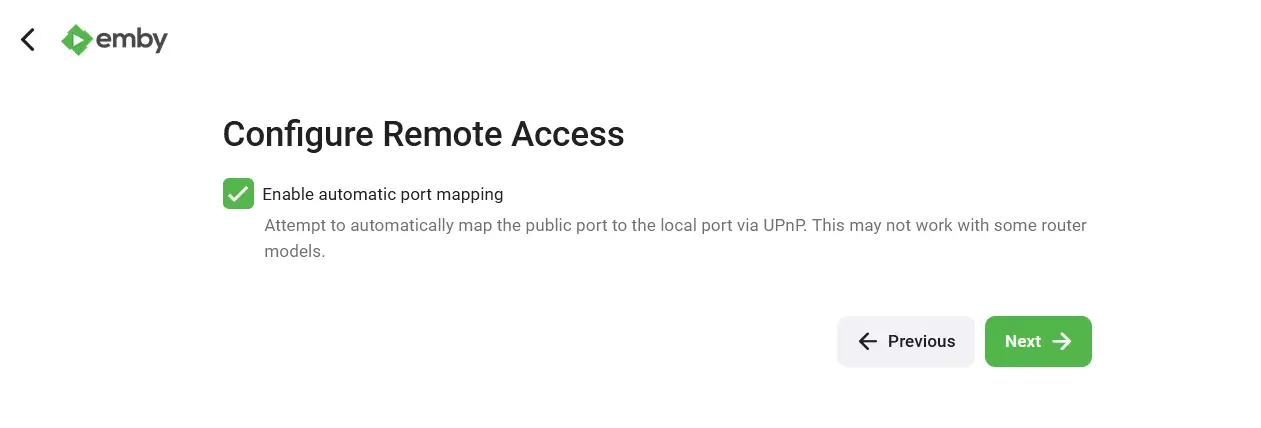Screen dimensions: 1261x428
Task: Return to the Previous wizard step
Action: pos(906,342)
